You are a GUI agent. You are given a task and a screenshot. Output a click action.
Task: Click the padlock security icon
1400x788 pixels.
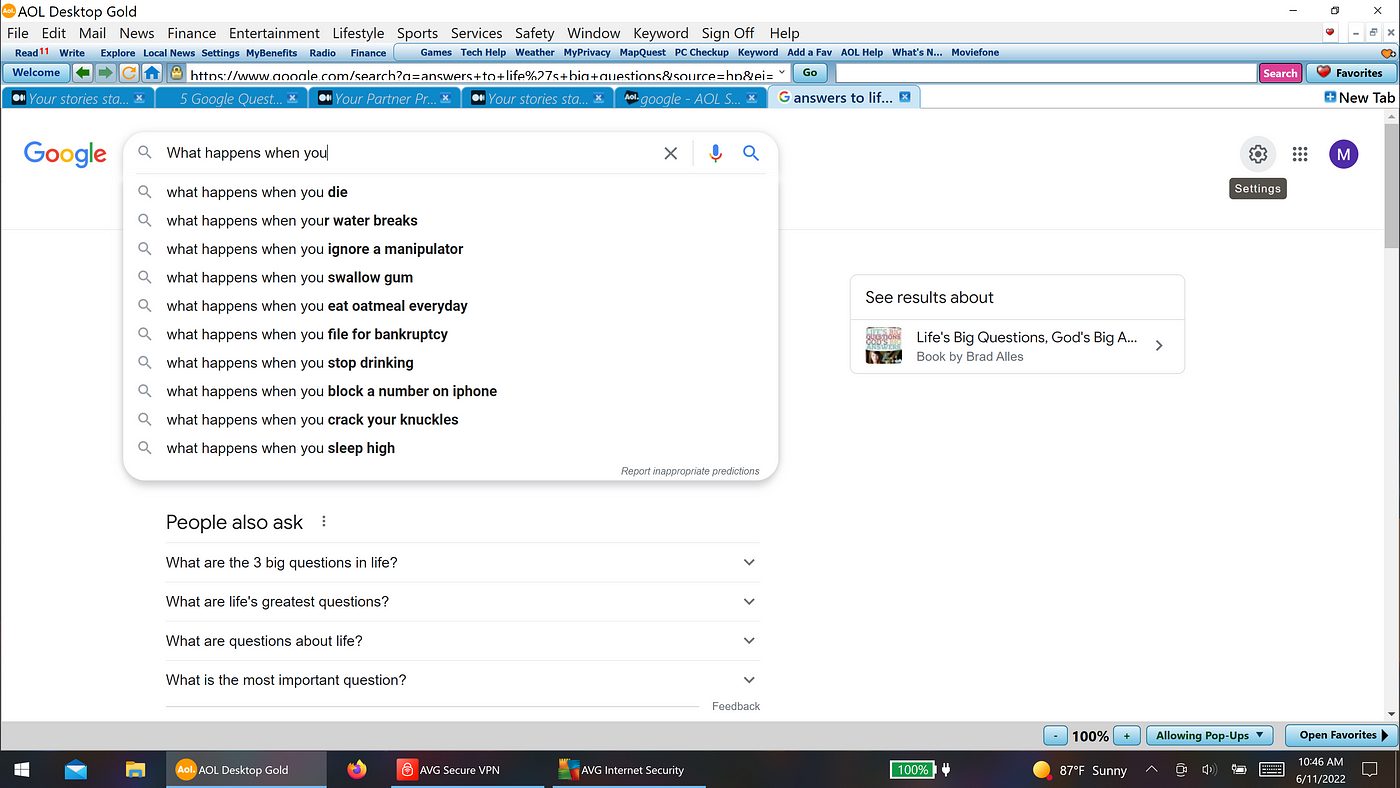[x=176, y=73]
